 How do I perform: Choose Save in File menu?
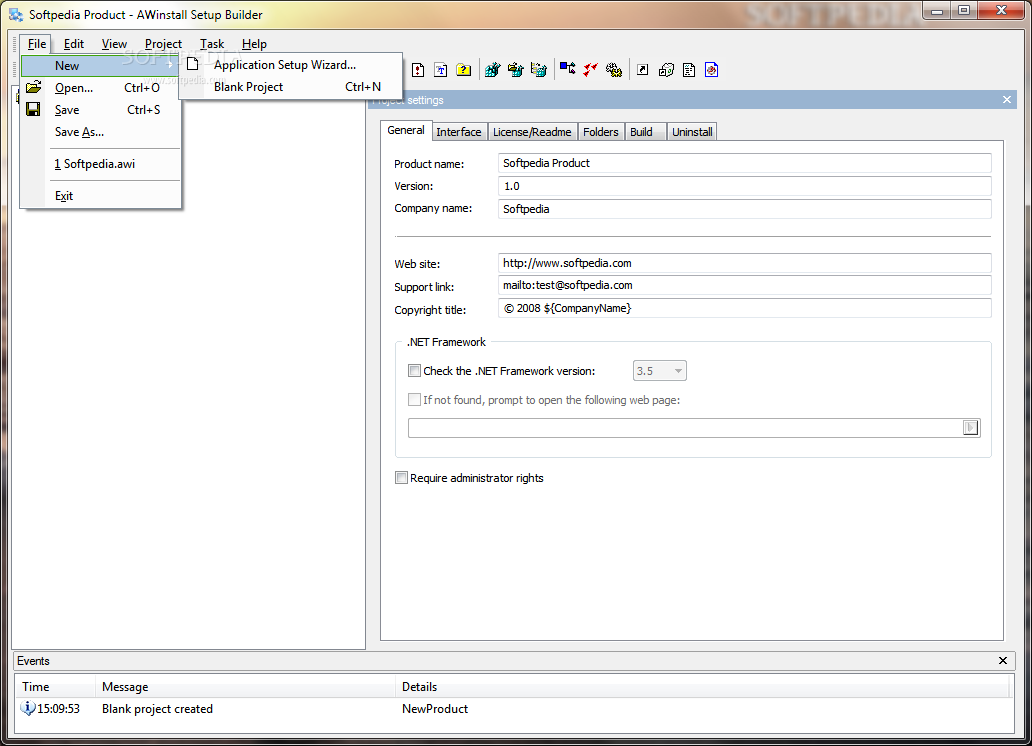(x=100, y=109)
